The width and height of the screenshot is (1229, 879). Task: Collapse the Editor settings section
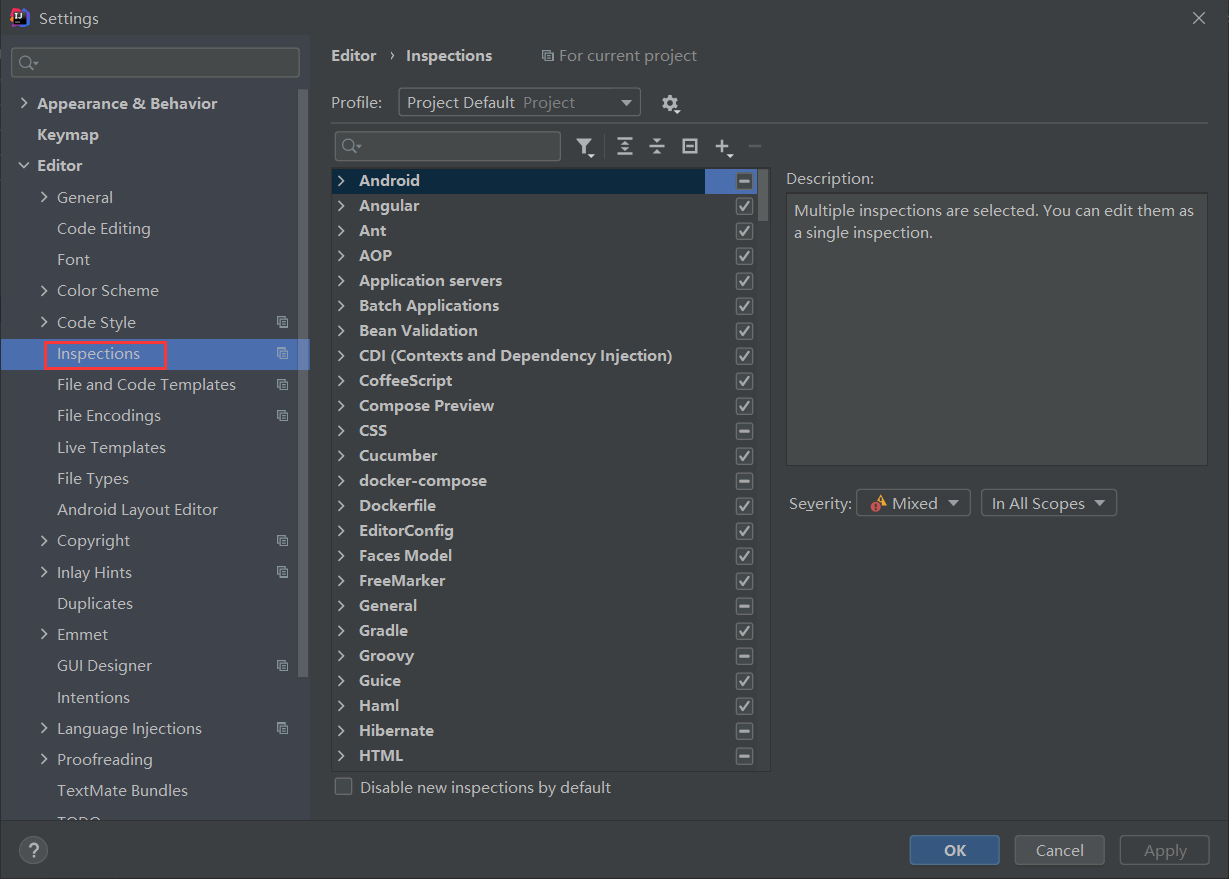(x=24, y=165)
